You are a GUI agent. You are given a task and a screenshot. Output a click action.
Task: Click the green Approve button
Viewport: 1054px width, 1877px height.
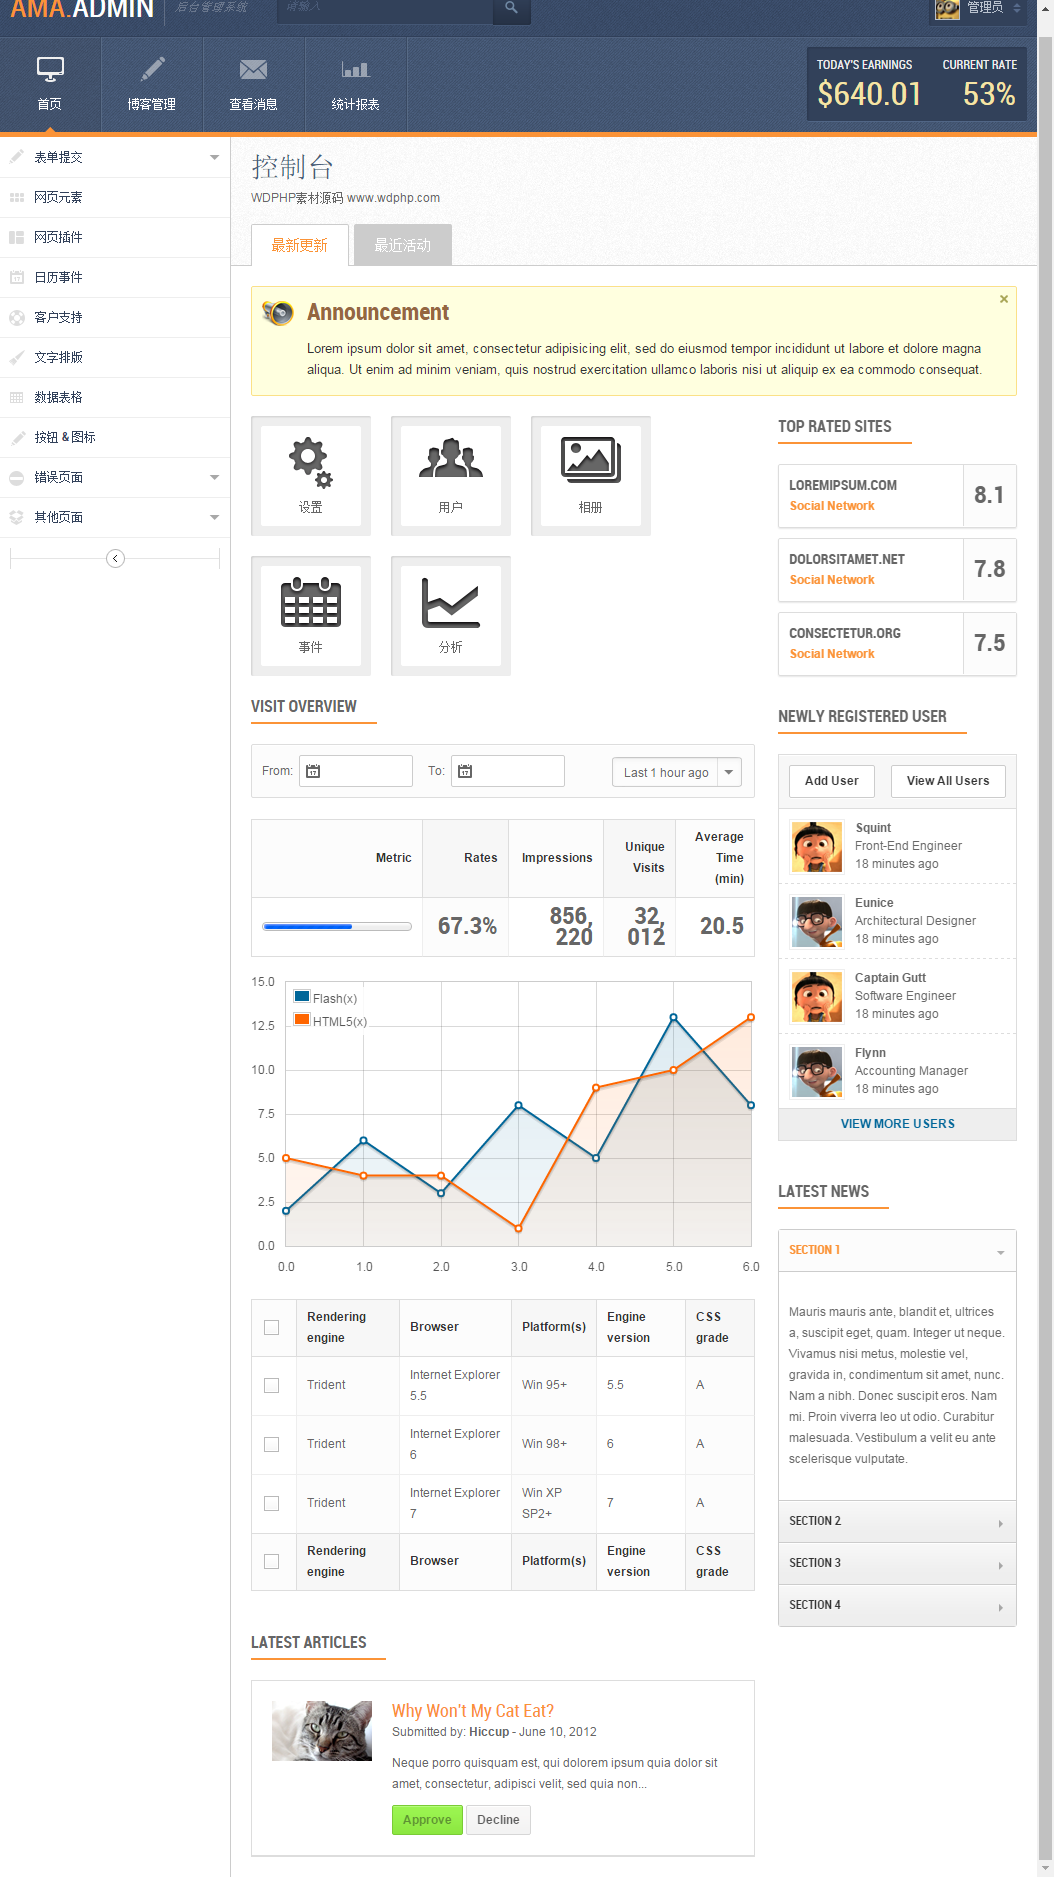pos(427,1819)
